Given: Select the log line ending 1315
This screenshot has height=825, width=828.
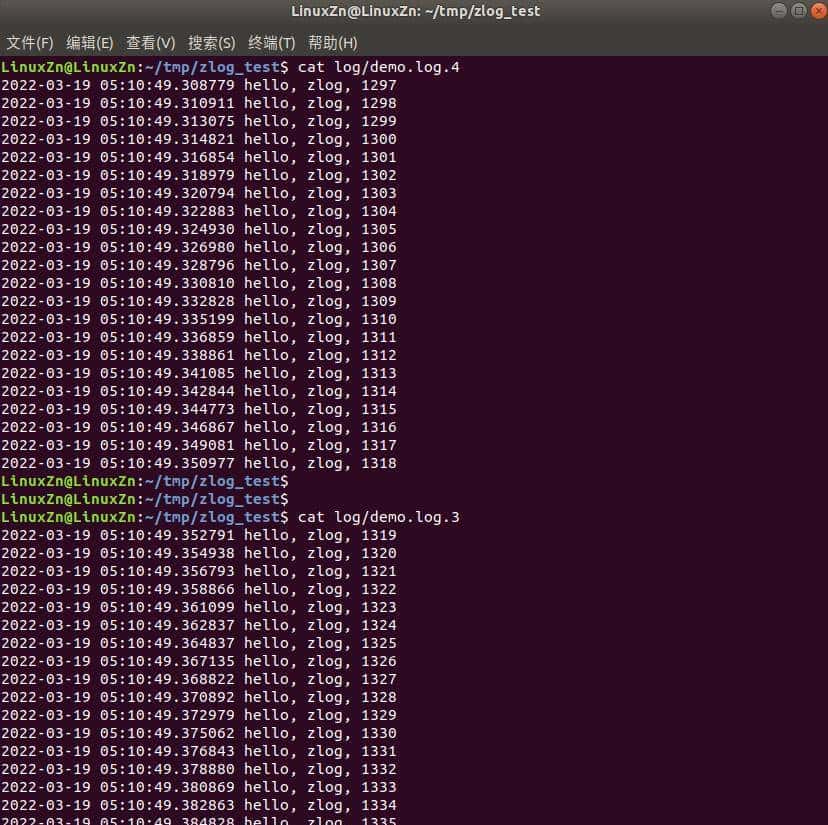Looking at the screenshot, I should point(199,409).
